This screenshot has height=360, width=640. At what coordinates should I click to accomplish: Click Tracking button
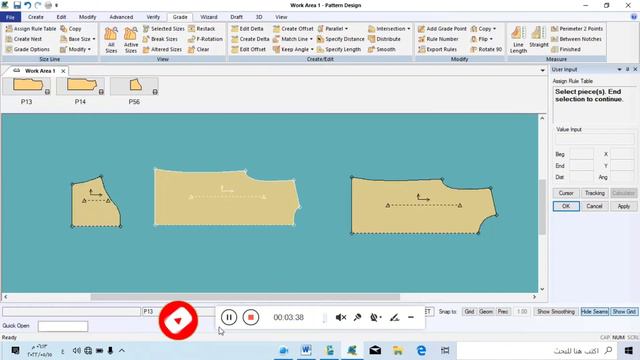594,193
